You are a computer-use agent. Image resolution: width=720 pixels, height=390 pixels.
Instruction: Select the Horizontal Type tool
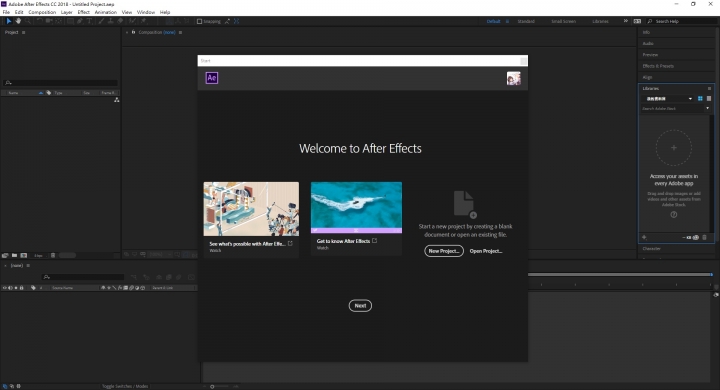90,21
